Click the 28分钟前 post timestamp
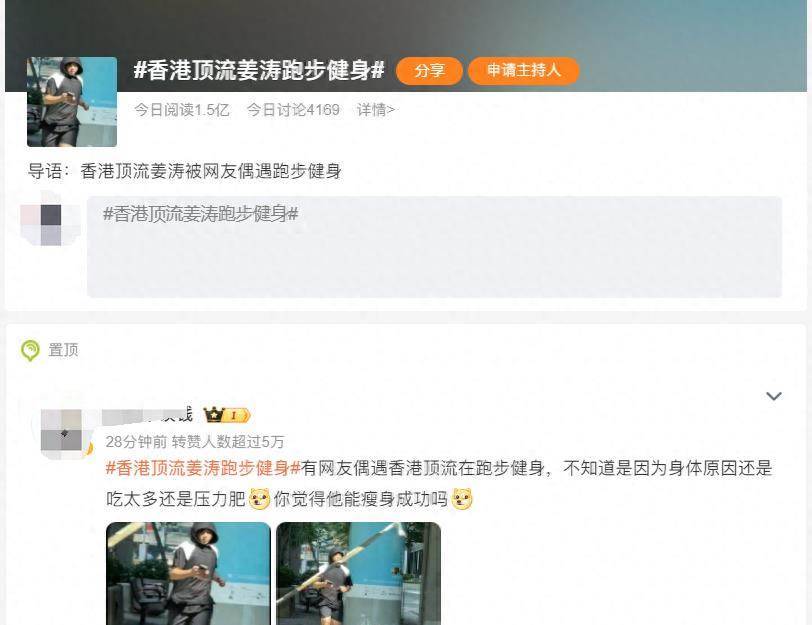Viewport: 812px width, 625px height. click(136, 442)
